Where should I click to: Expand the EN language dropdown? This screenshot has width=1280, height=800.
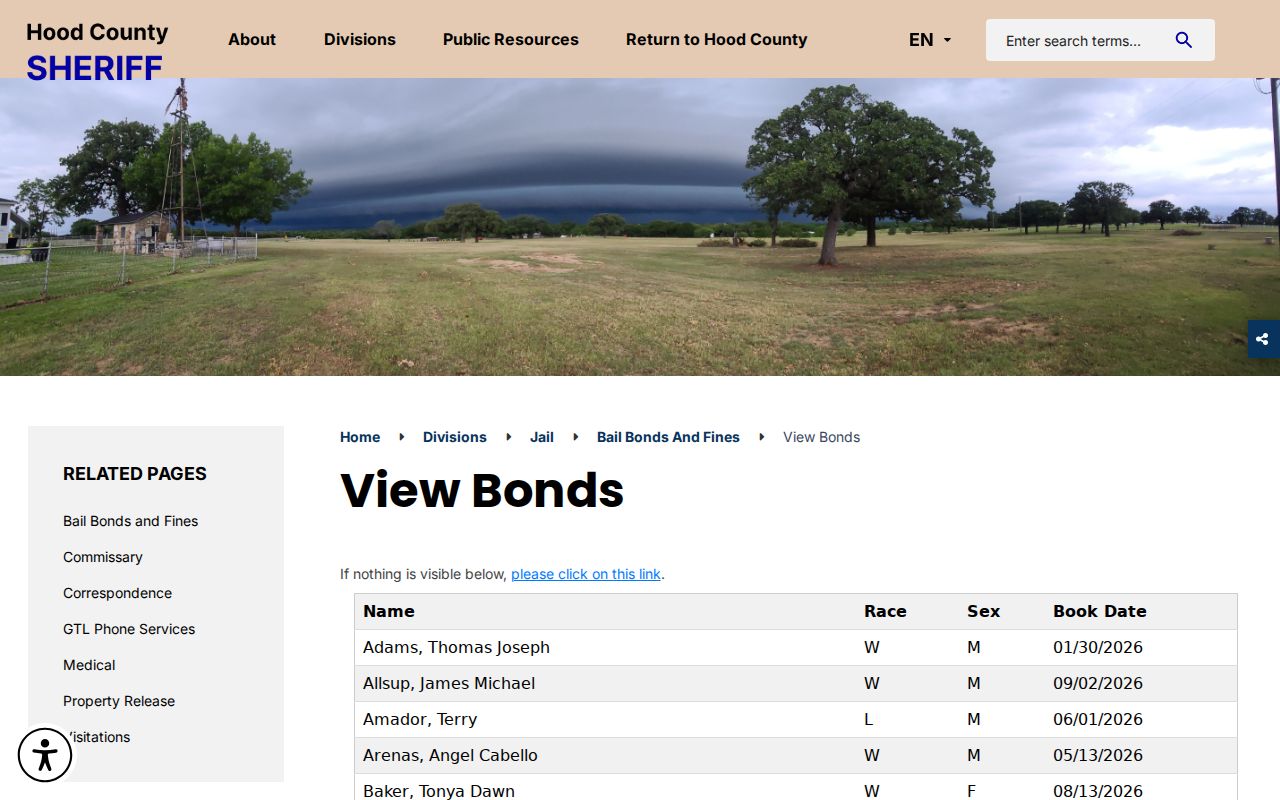[930, 40]
